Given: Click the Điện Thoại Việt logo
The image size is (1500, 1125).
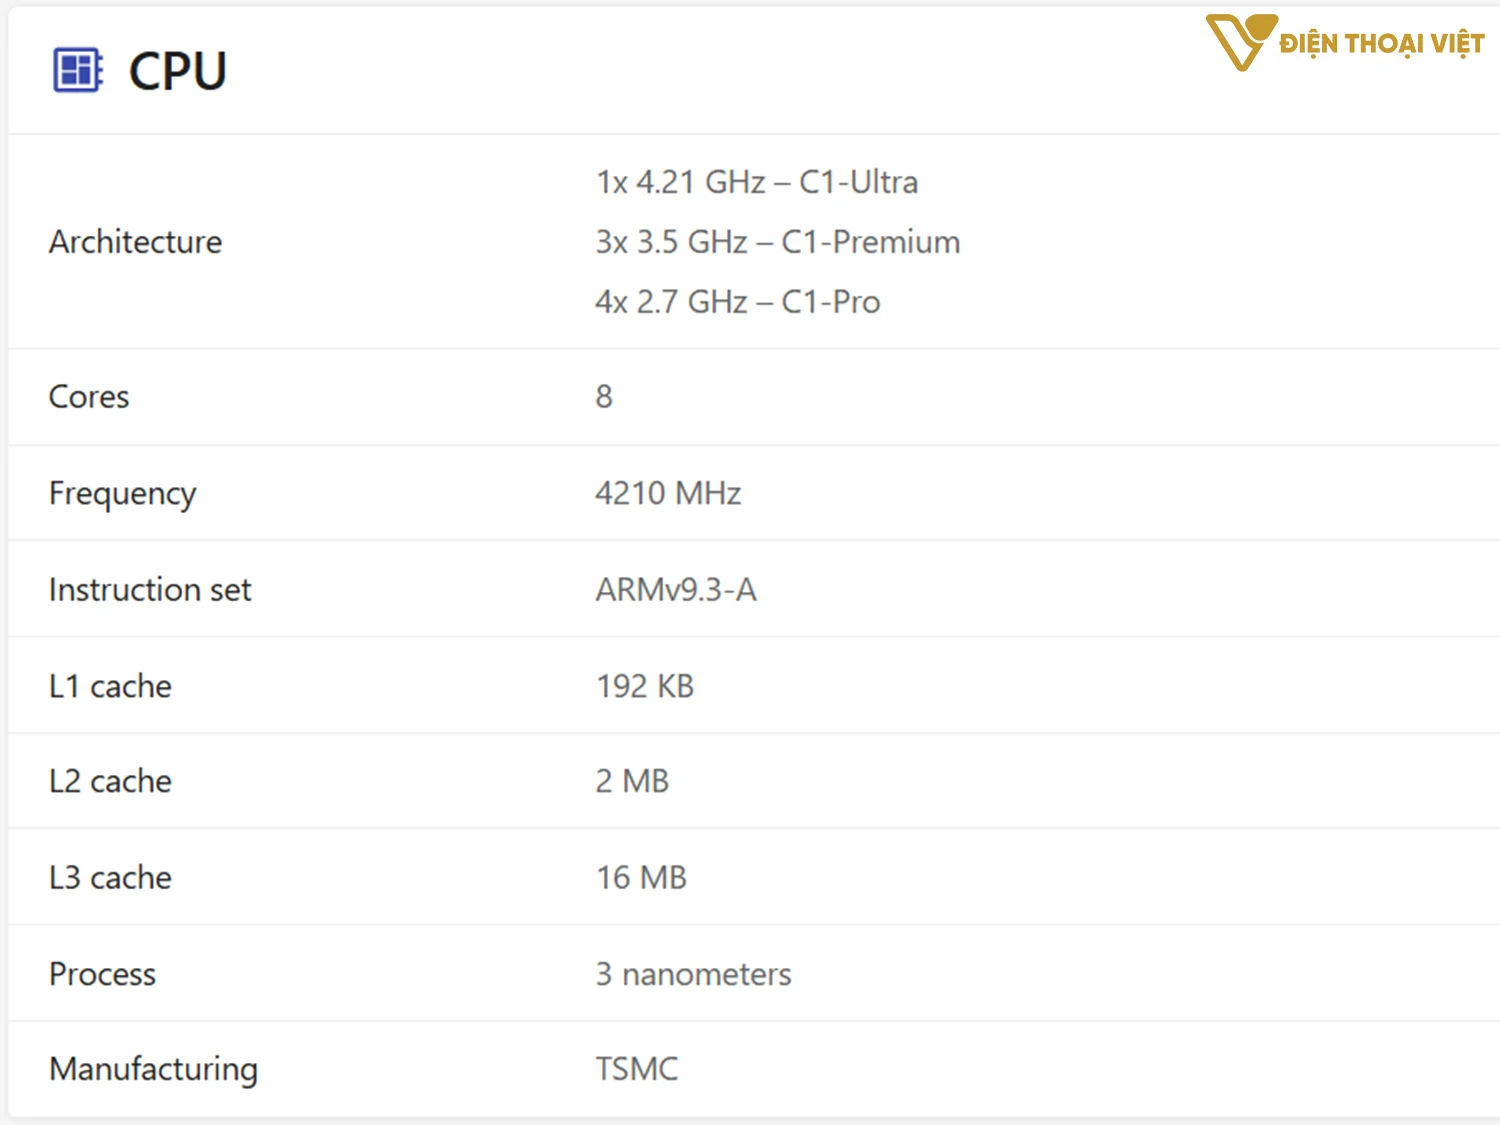Looking at the screenshot, I should (x=1345, y=43).
